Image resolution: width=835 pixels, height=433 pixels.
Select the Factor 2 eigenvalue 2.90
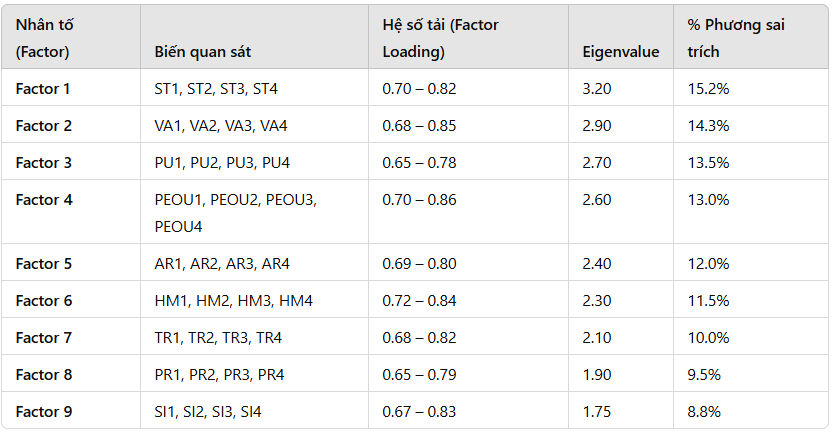[x=597, y=126]
